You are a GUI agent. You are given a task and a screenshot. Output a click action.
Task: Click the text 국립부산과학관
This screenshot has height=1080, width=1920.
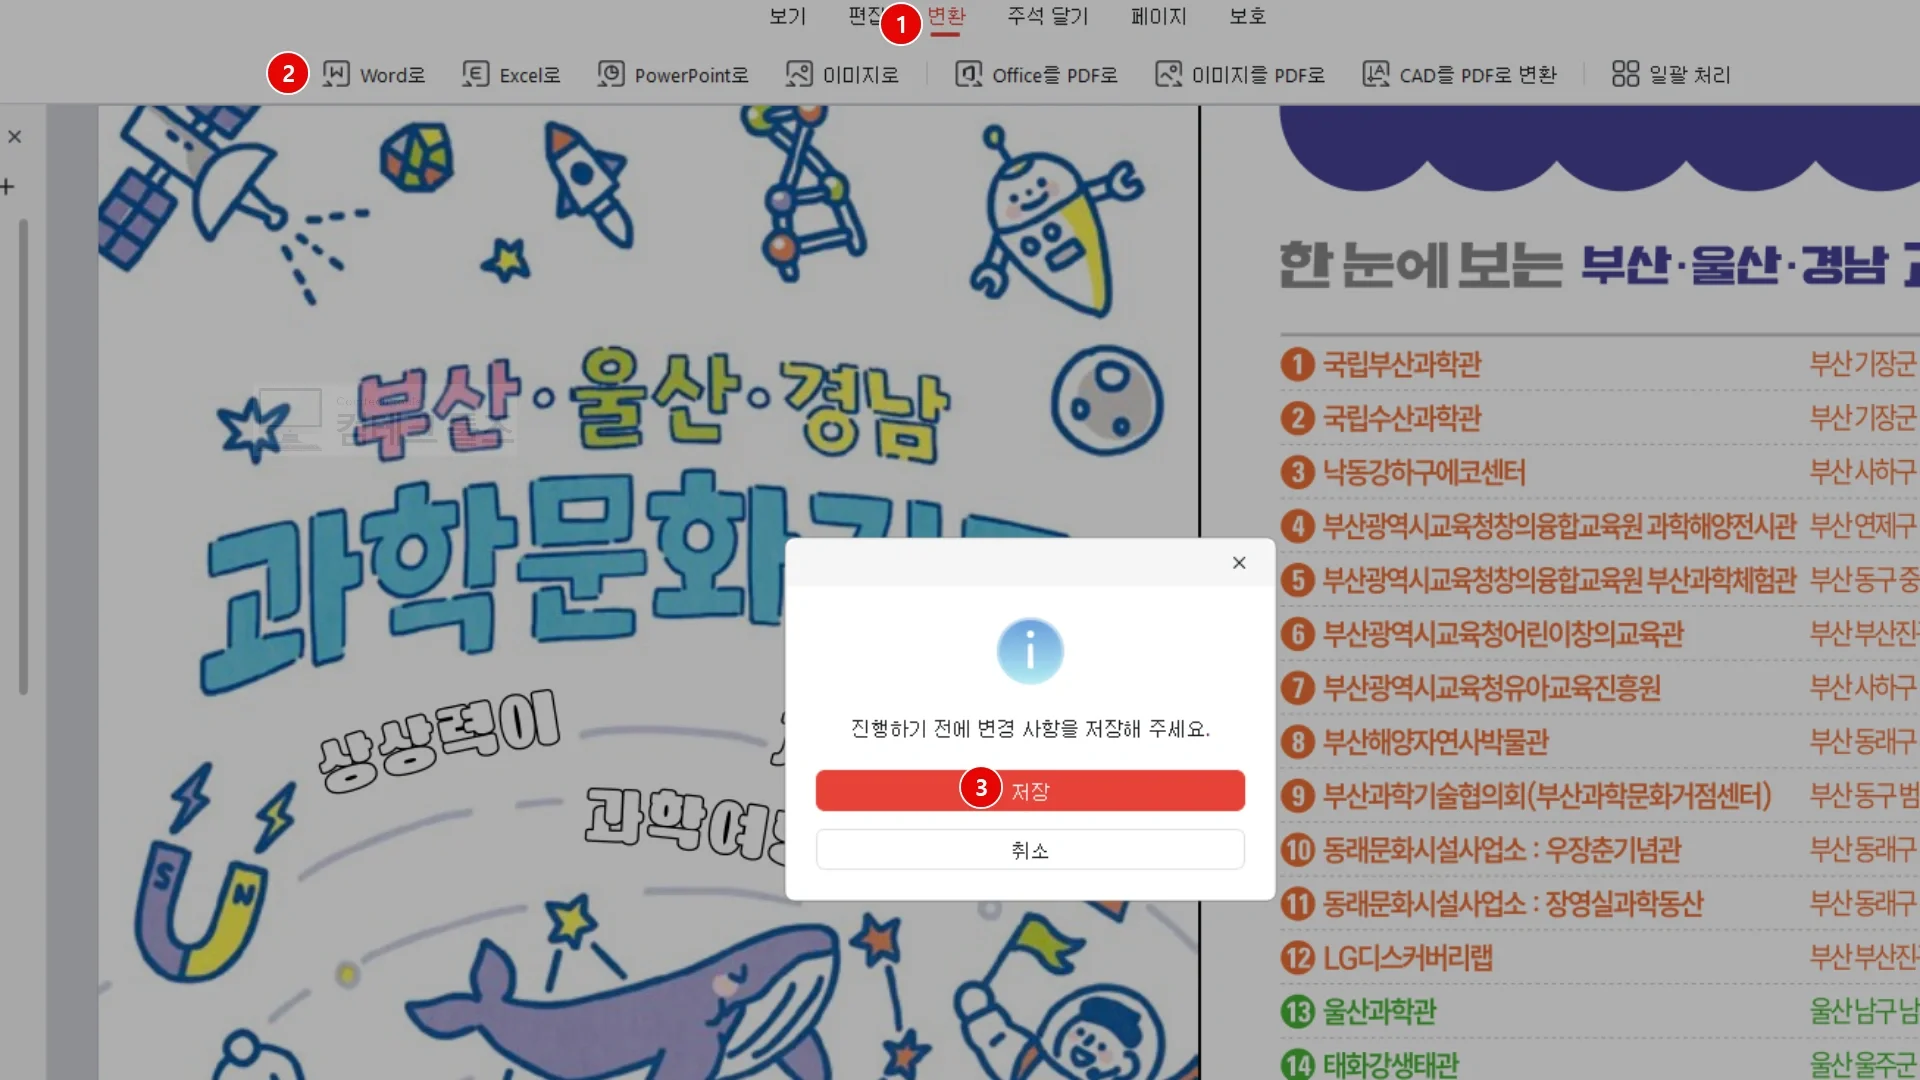pyautogui.click(x=1402, y=364)
